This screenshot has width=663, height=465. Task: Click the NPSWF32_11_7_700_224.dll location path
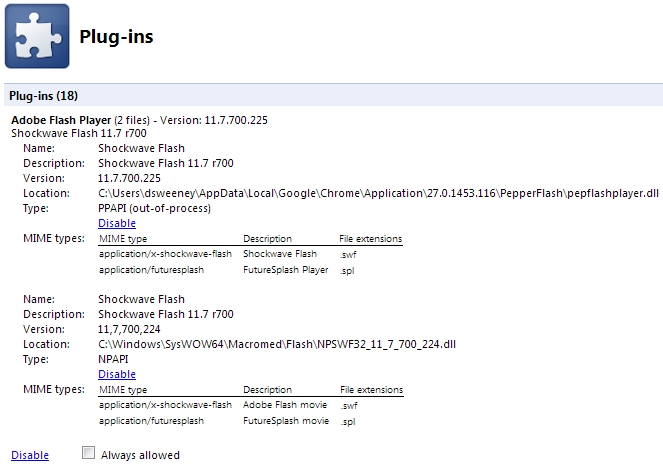277,345
